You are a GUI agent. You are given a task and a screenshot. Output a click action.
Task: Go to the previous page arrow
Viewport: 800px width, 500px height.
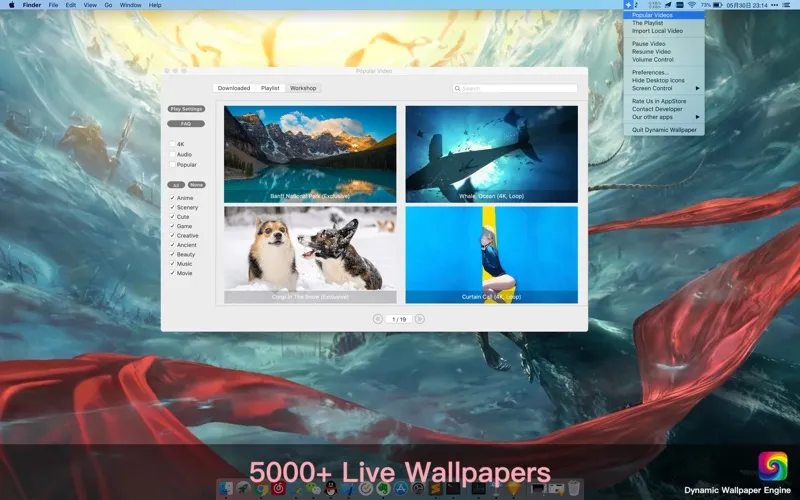point(378,319)
